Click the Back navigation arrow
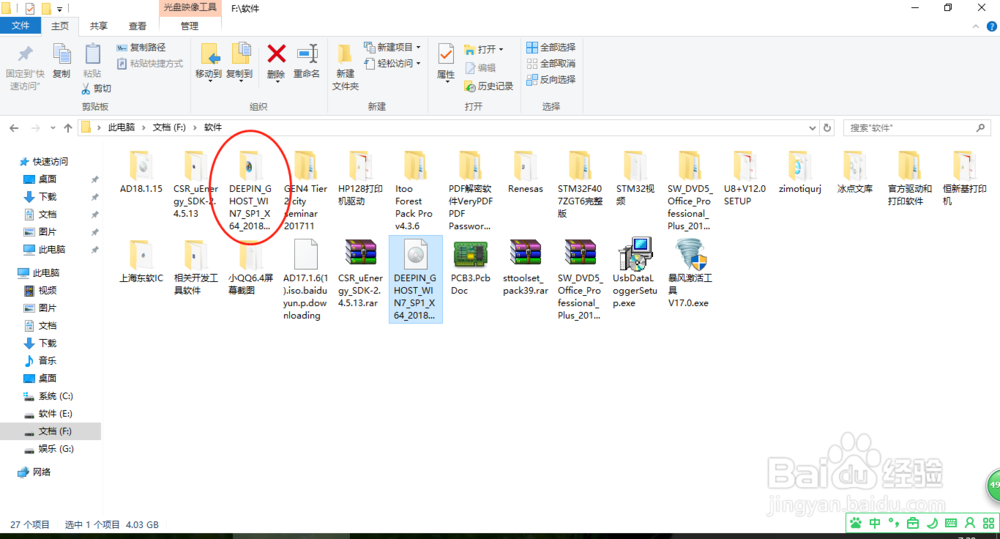The width and height of the screenshot is (1000, 539). [14, 128]
